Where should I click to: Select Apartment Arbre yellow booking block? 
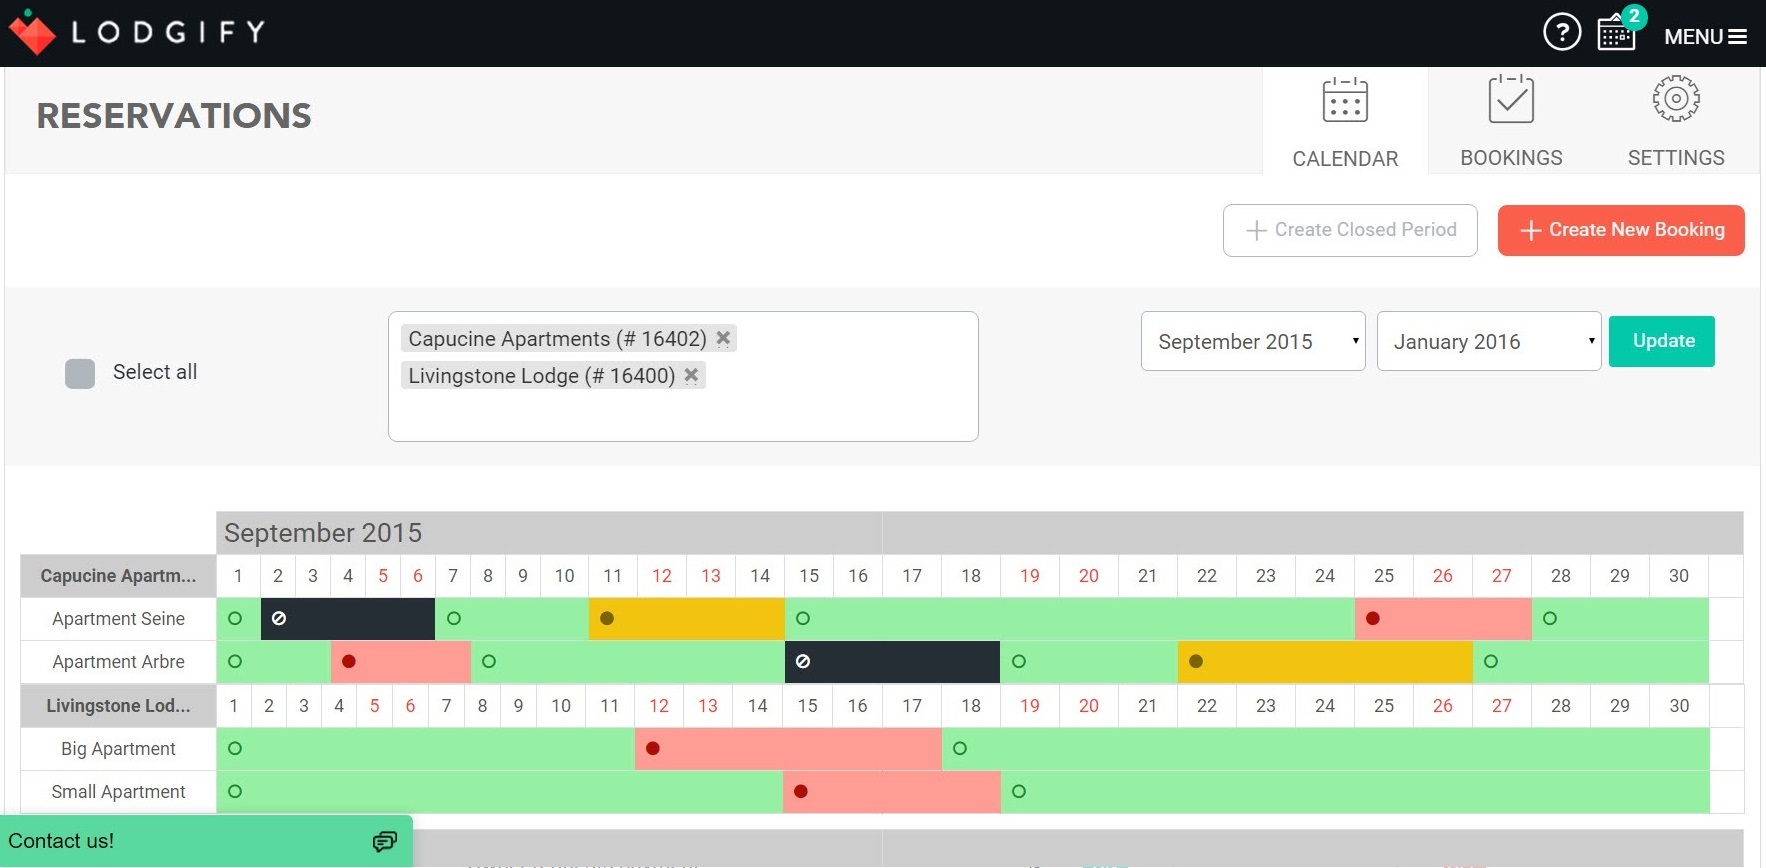point(1325,662)
